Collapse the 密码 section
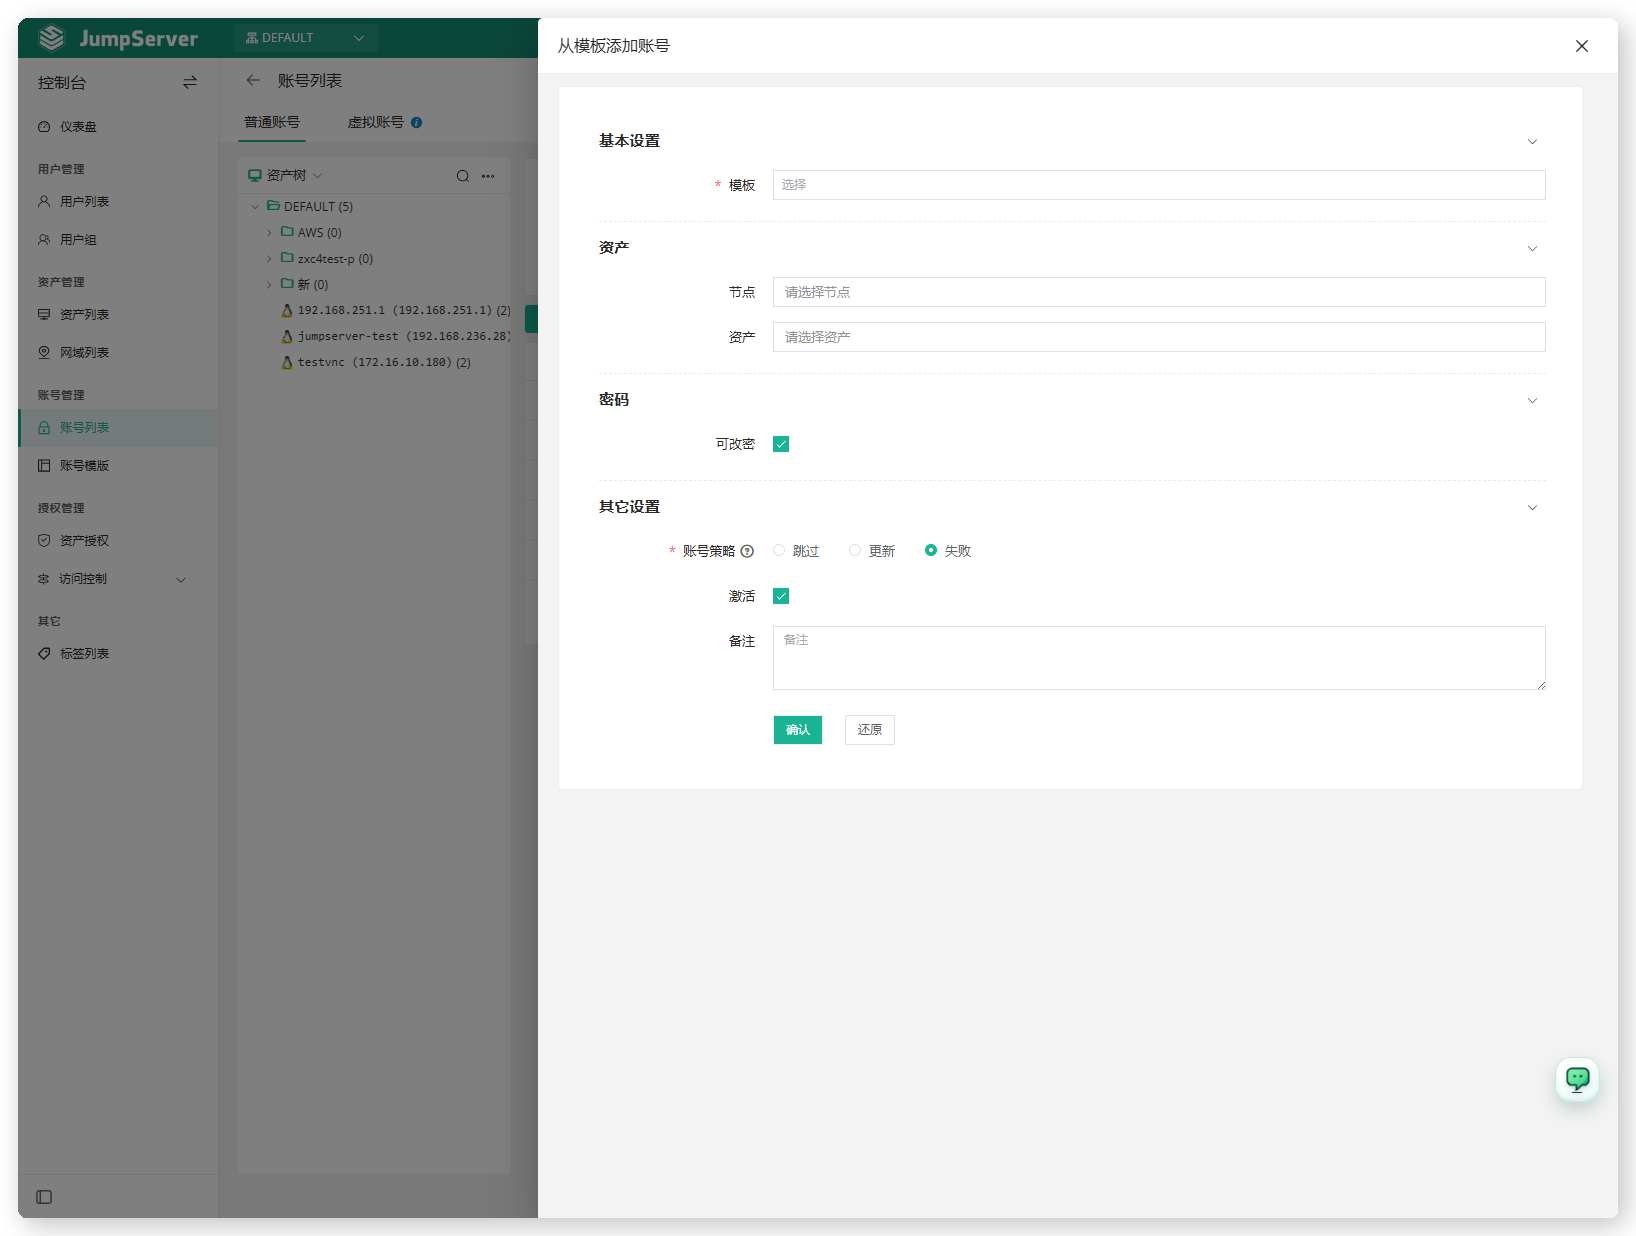 (x=1532, y=400)
